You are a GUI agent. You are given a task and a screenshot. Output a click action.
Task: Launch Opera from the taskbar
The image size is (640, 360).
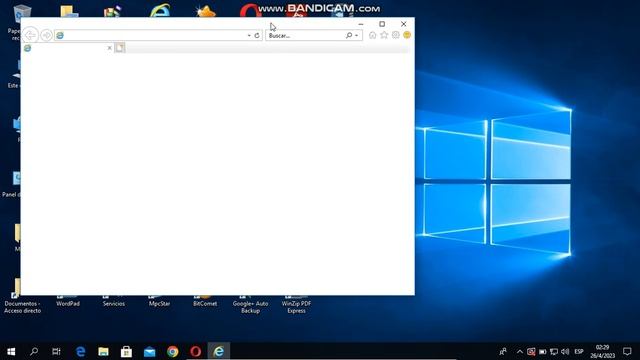click(x=196, y=351)
